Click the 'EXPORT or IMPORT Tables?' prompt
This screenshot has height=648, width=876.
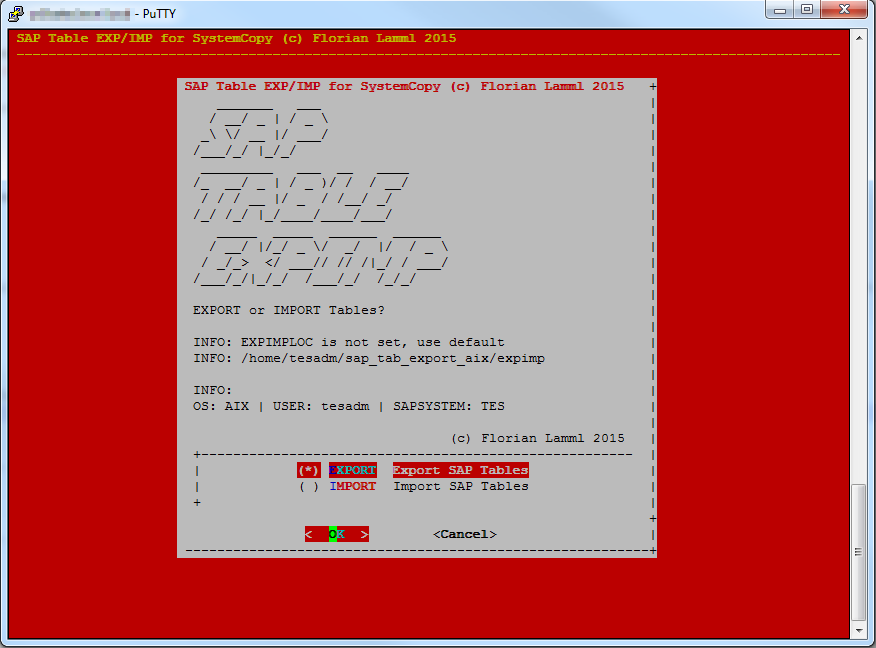coord(289,311)
